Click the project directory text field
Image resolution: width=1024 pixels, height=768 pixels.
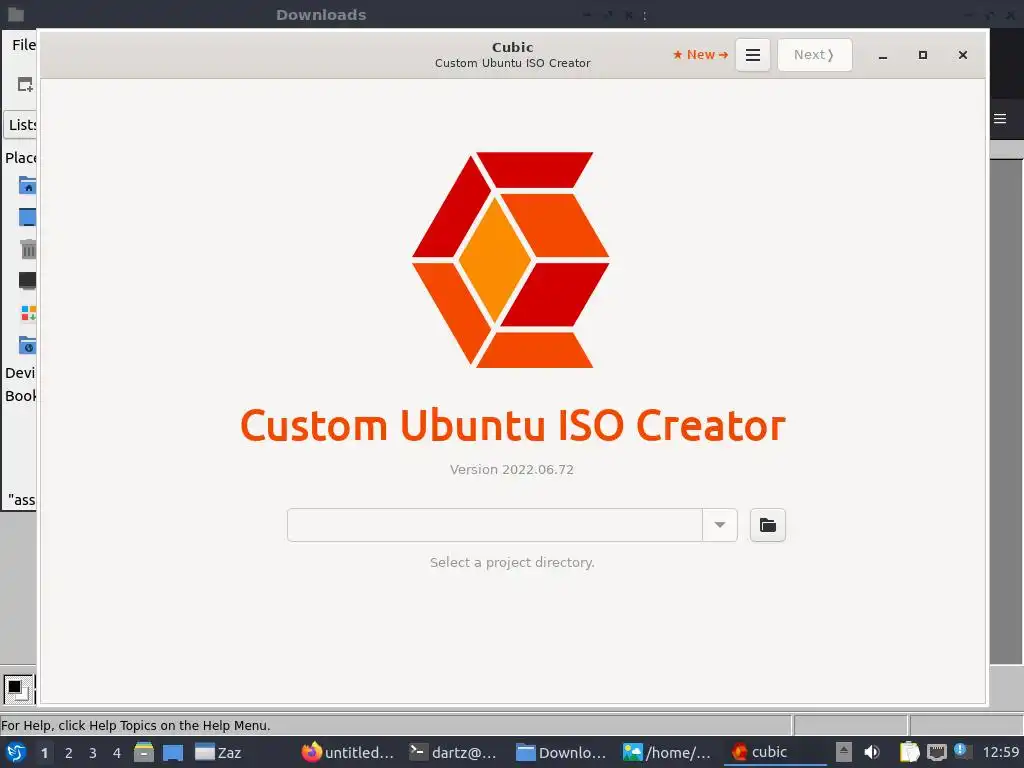(x=494, y=525)
